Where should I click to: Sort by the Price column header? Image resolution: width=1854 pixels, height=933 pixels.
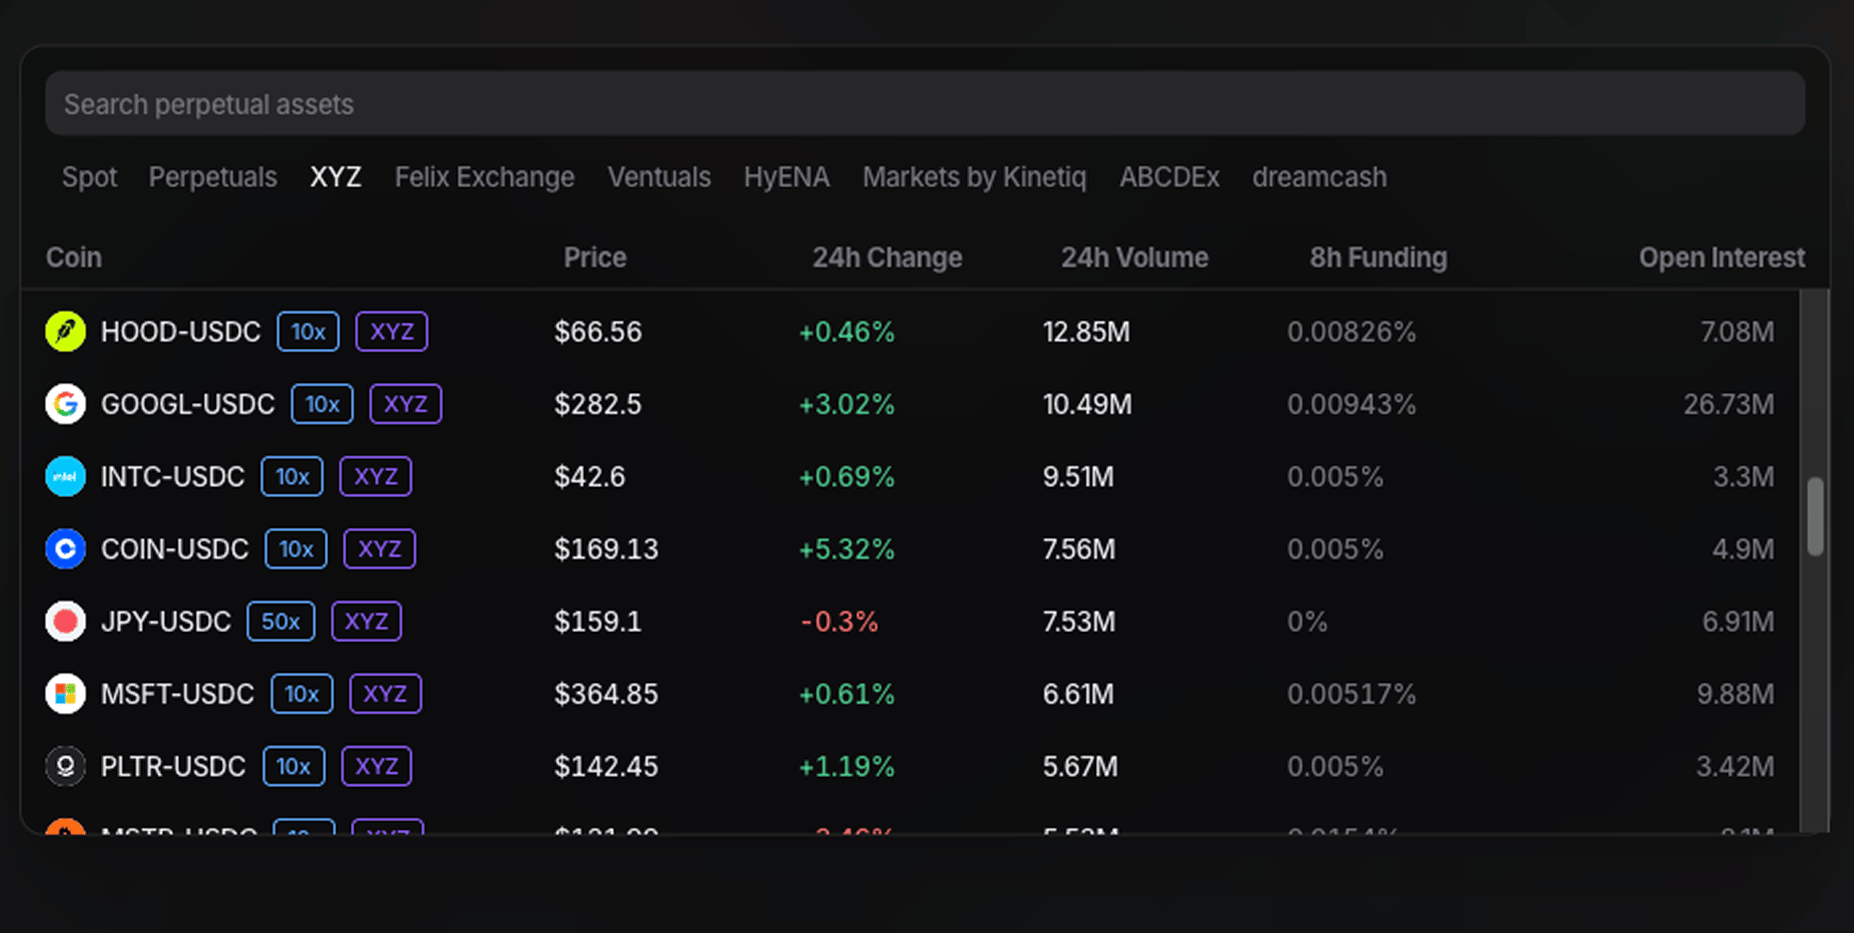tap(595, 257)
